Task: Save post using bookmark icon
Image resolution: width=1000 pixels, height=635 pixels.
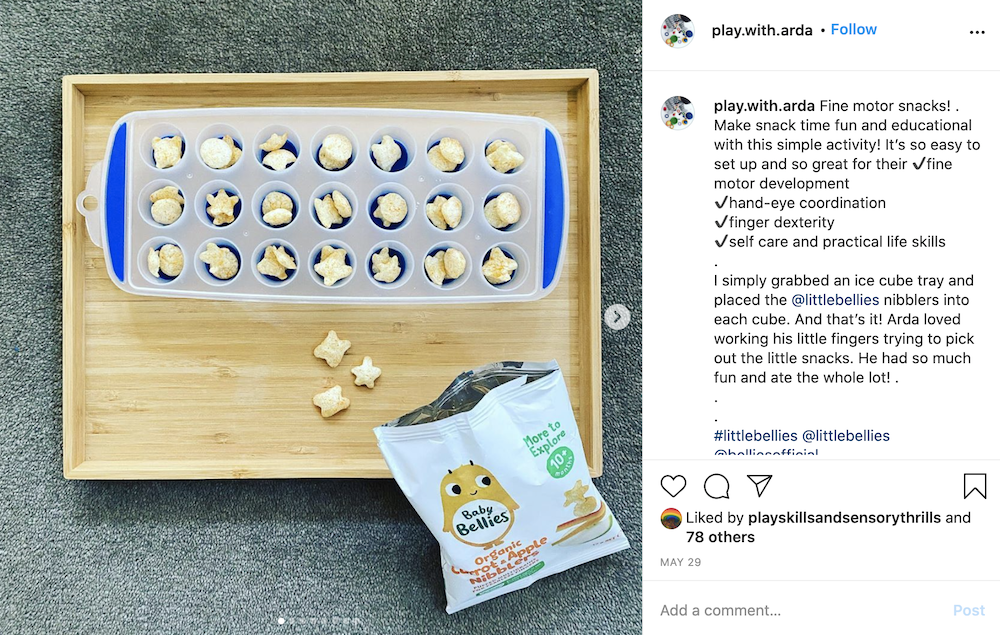Action: point(974,486)
